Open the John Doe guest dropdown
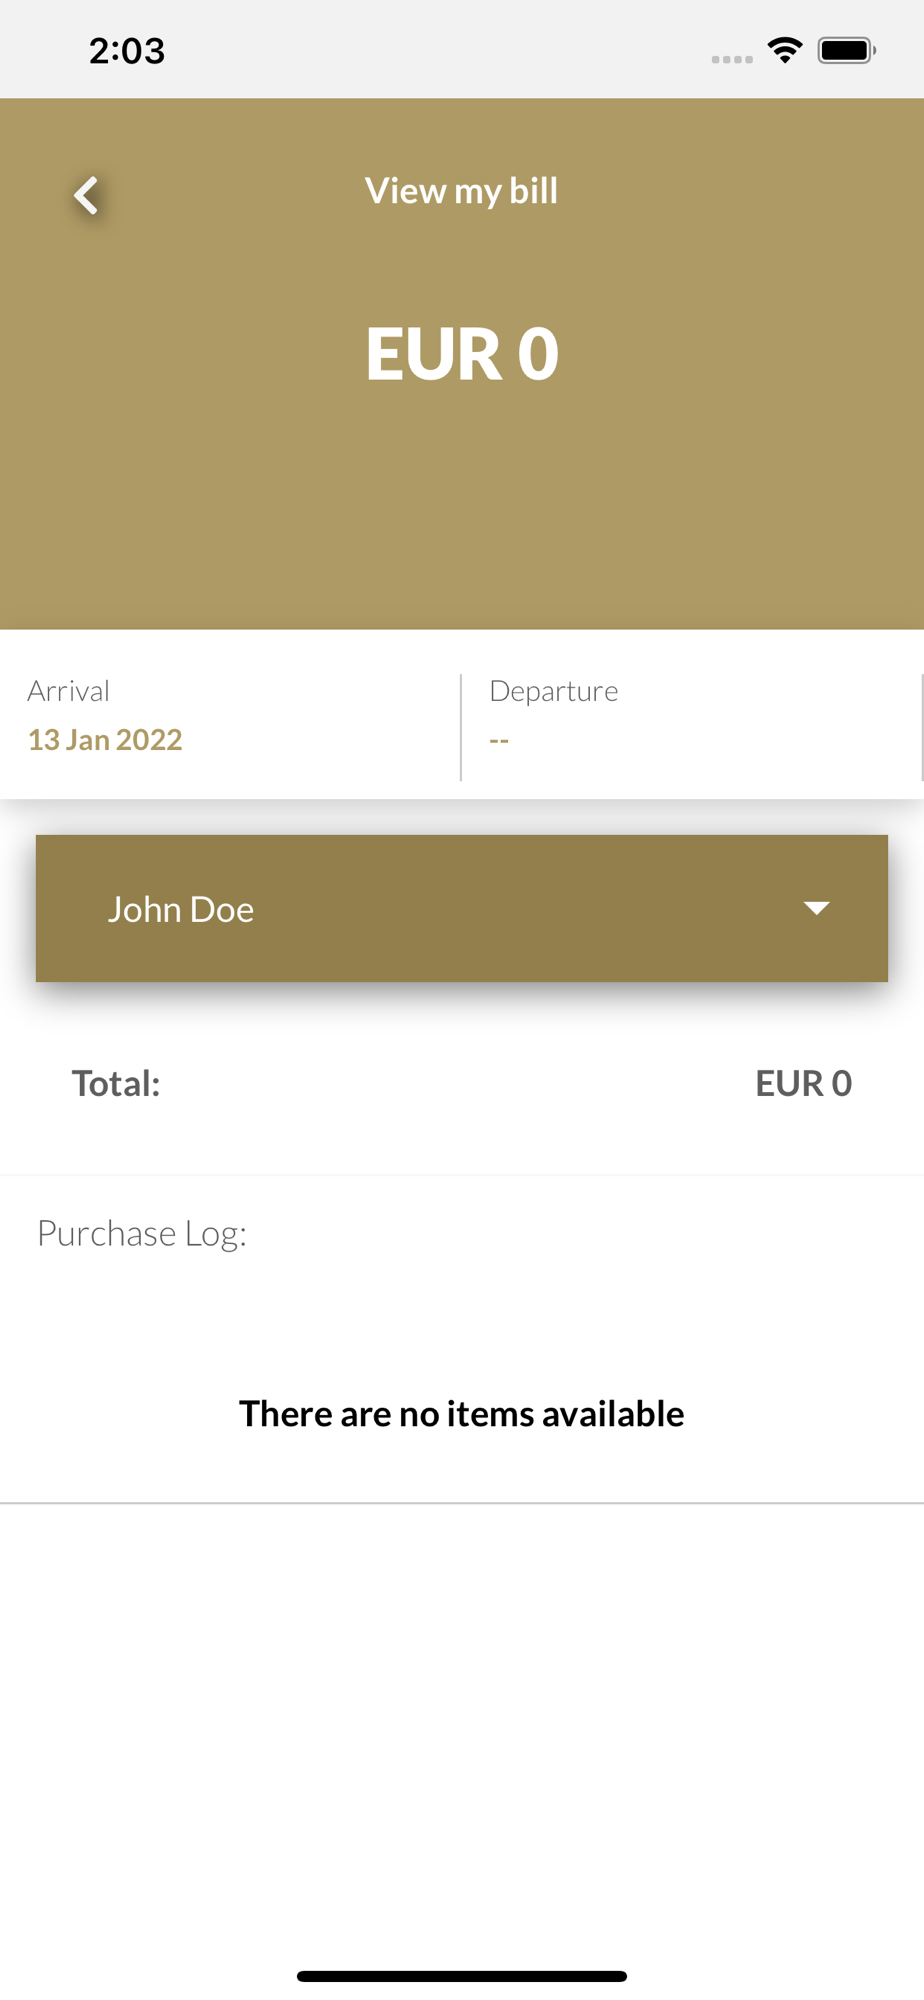The width and height of the screenshot is (924, 2000). click(462, 908)
